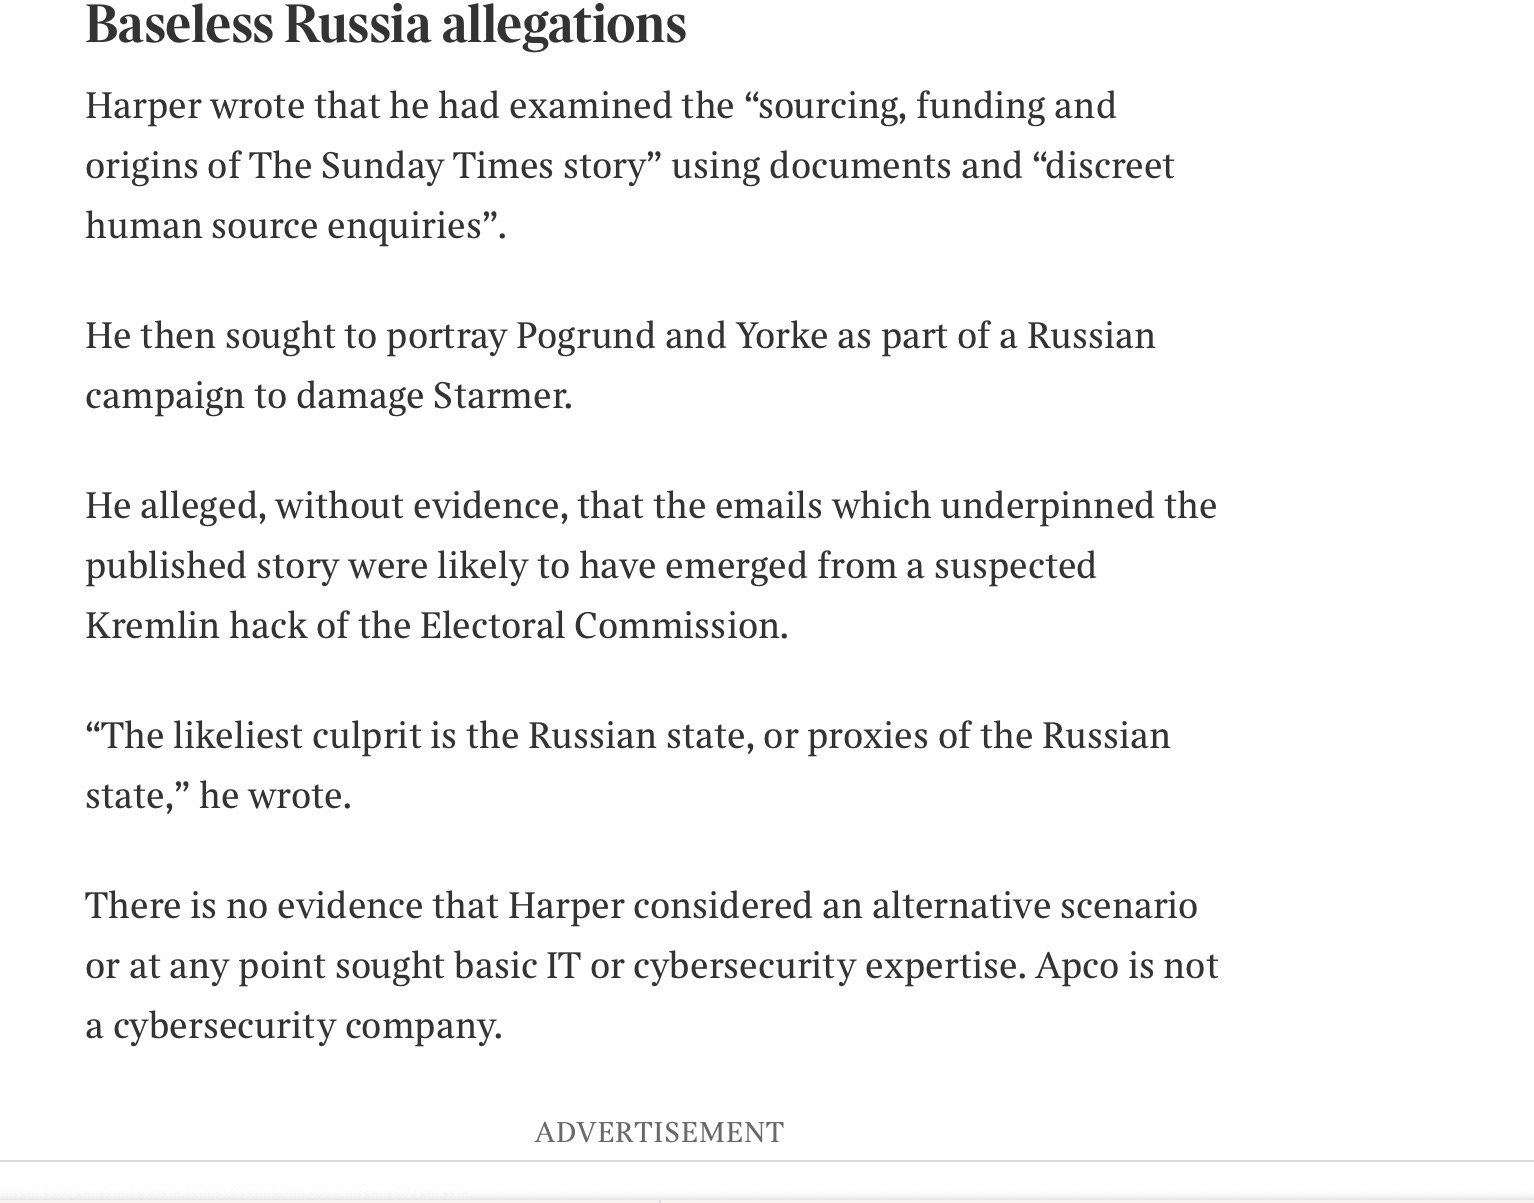
Task: Click the paragraph starting "He then sought"
Action: coord(619,365)
